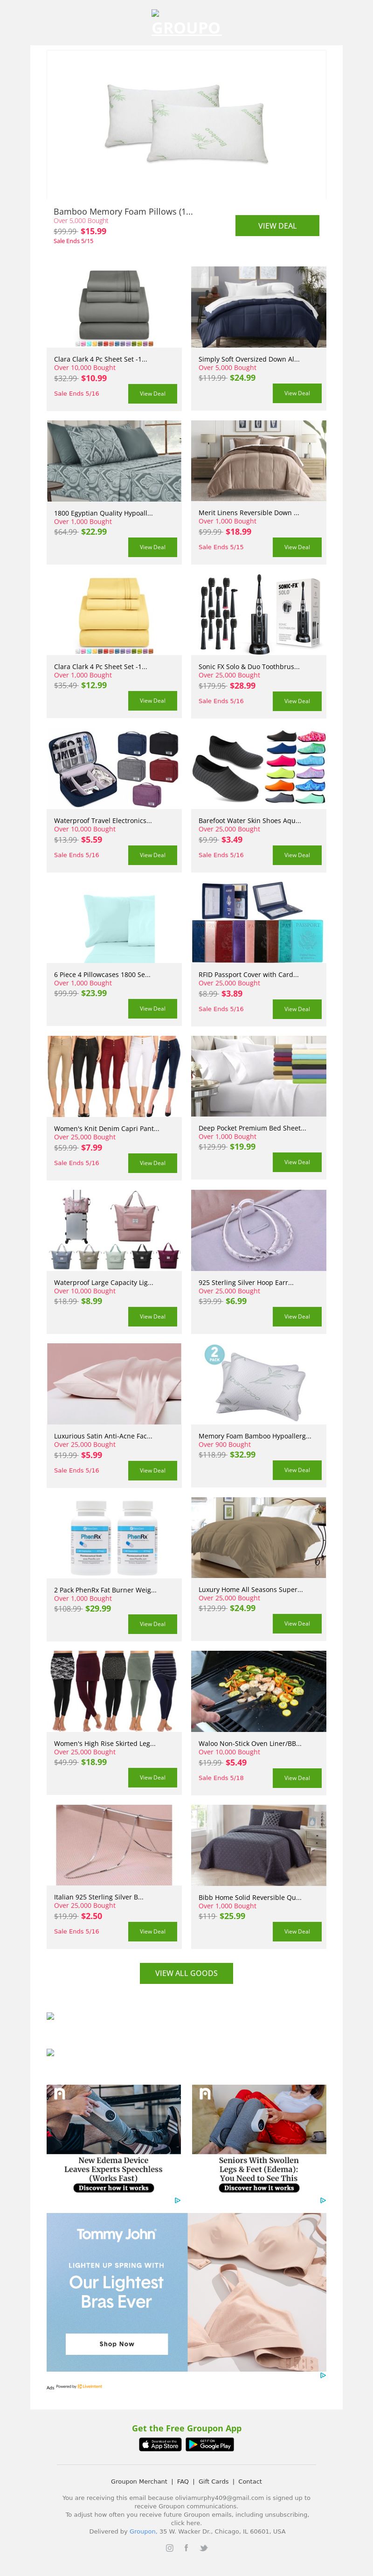
Task: Open the Facebook icon in footer
Action: [186, 2547]
